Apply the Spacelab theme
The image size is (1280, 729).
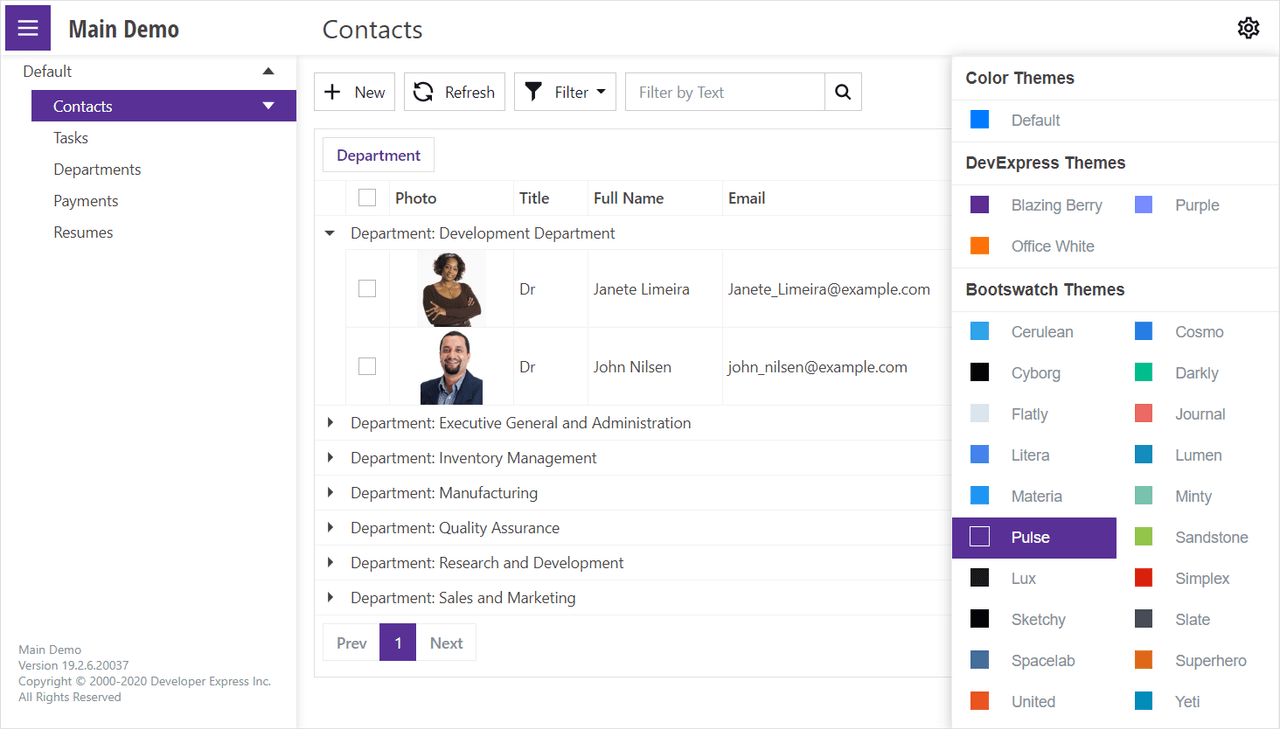[x=1034, y=660]
